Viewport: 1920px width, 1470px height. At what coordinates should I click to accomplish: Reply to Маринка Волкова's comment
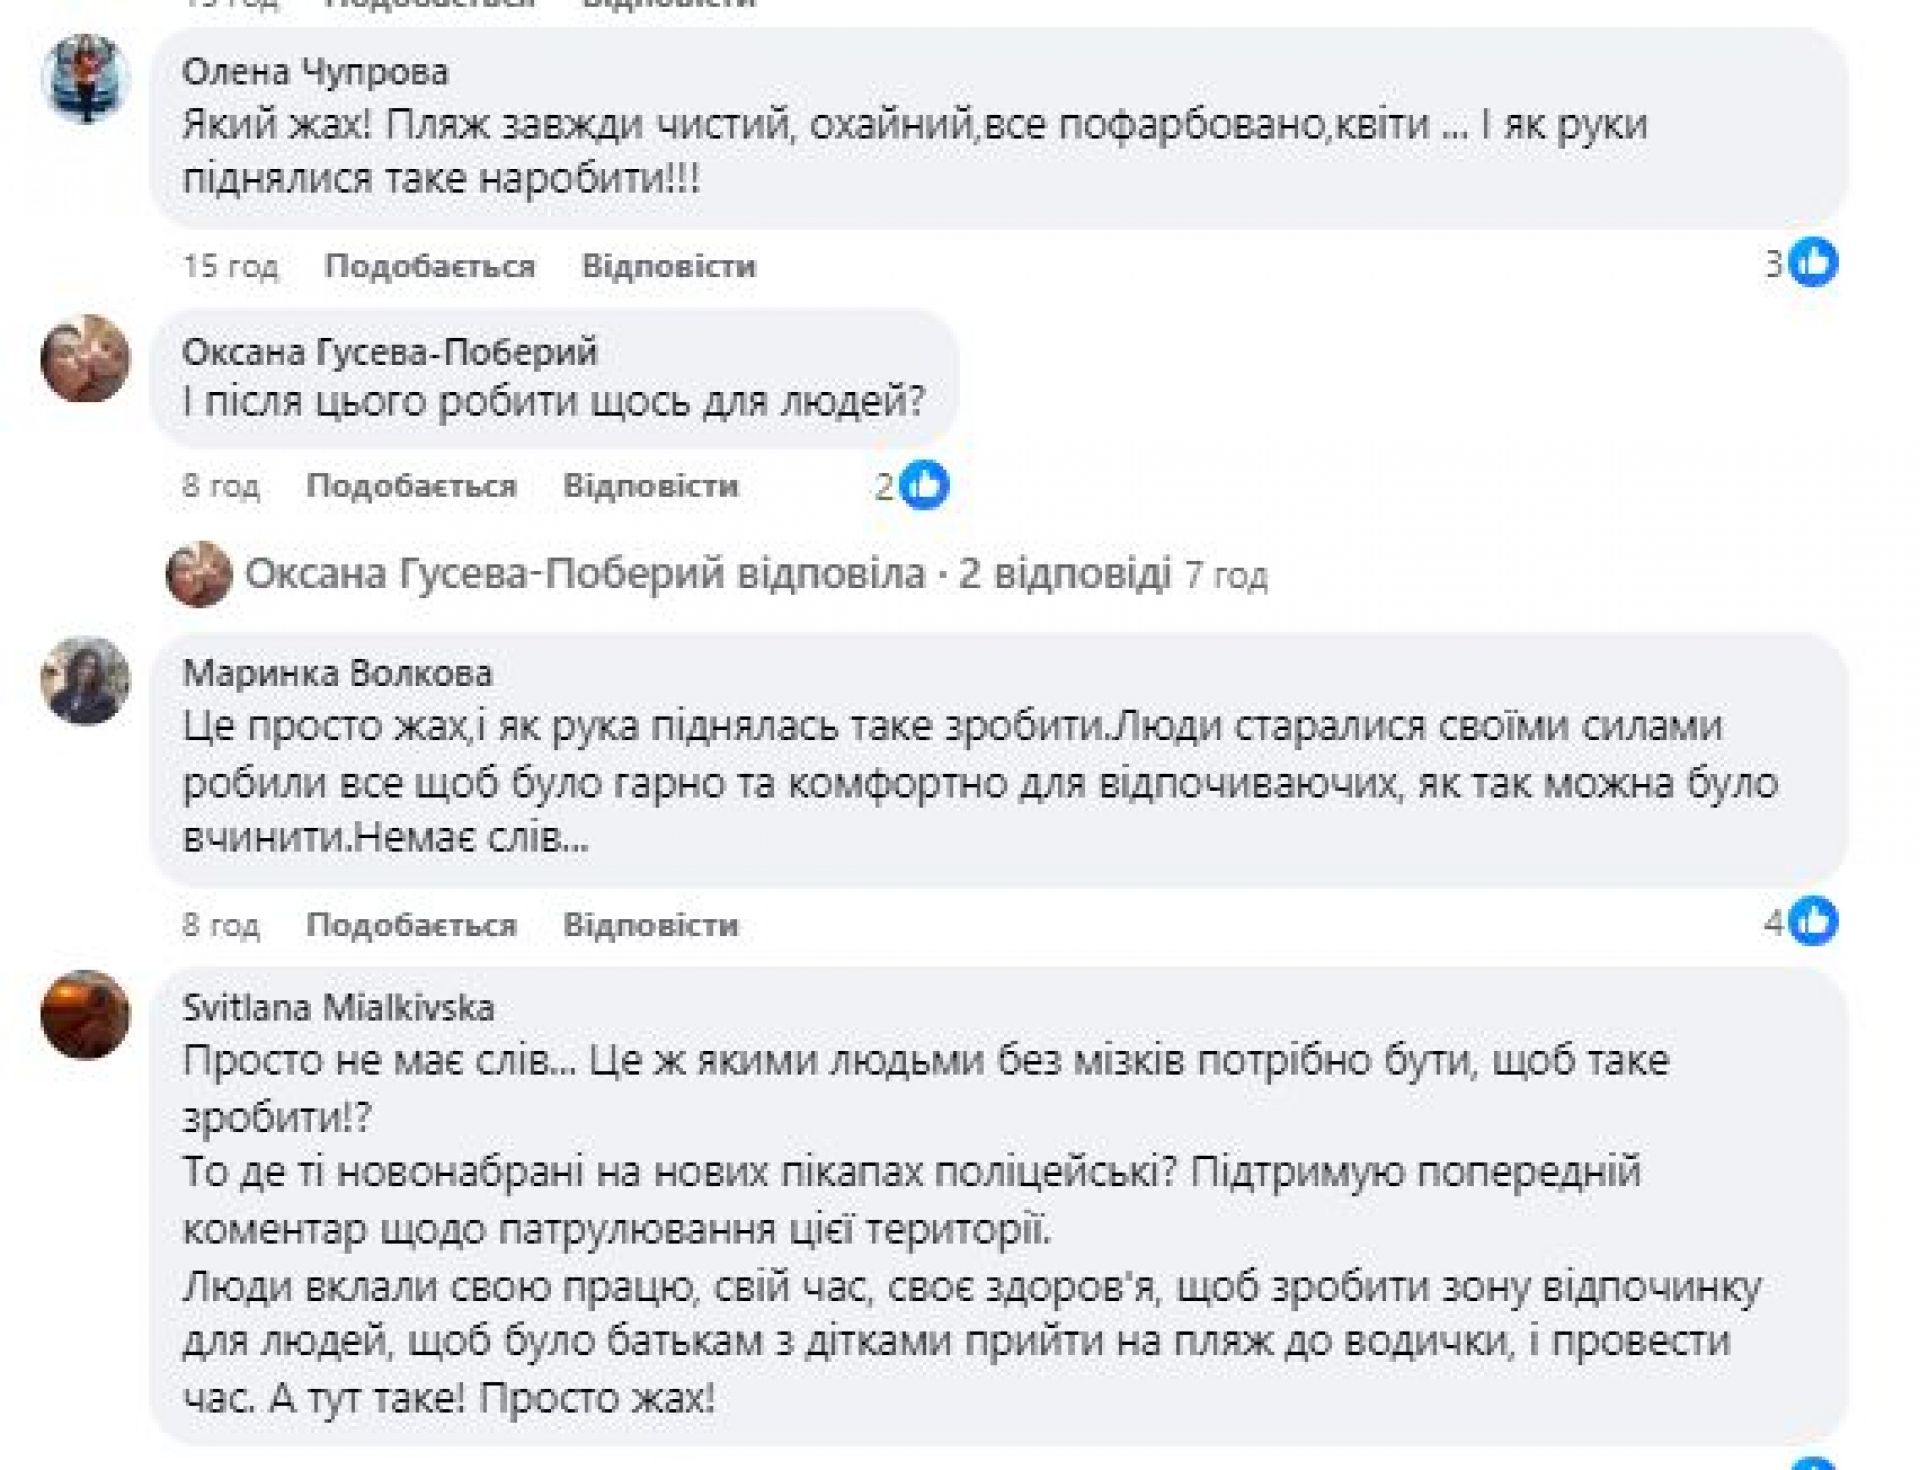(650, 925)
